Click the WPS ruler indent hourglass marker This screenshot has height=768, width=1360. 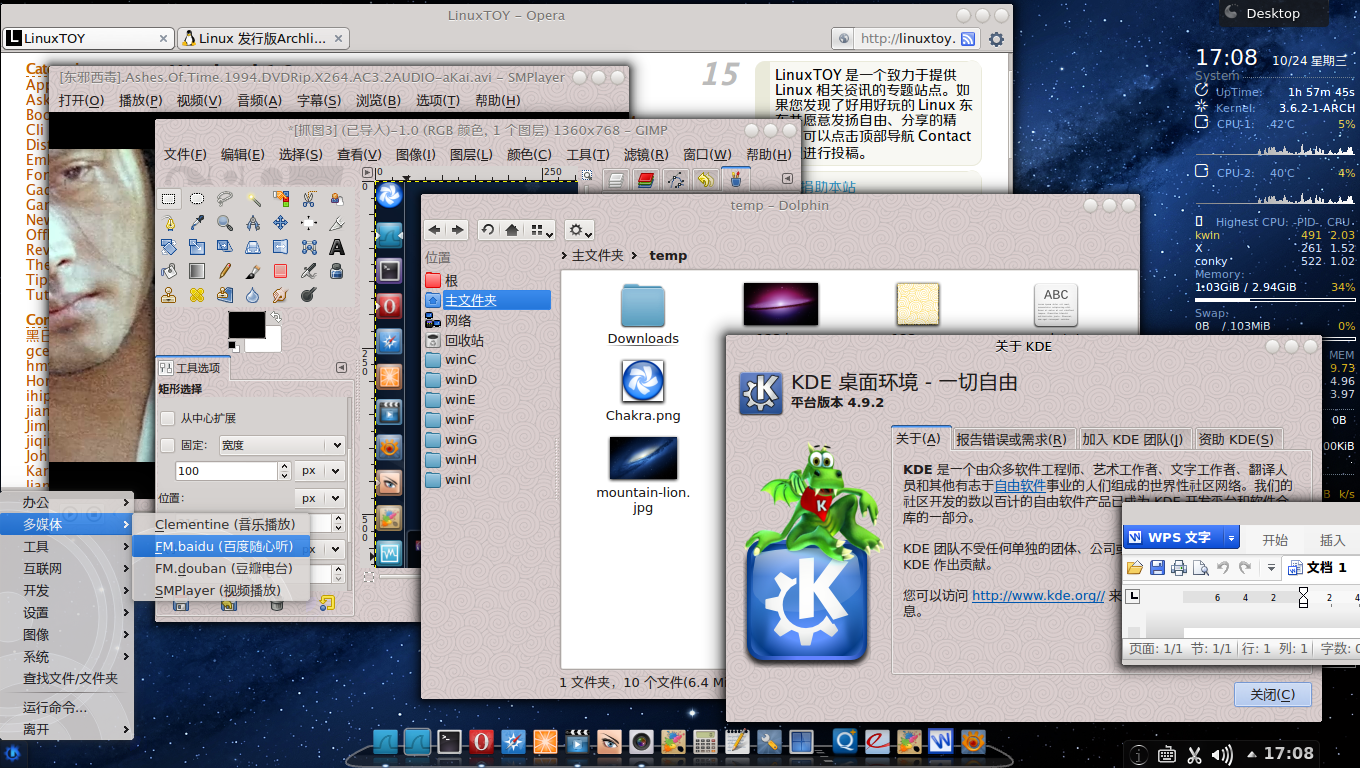point(1303,597)
